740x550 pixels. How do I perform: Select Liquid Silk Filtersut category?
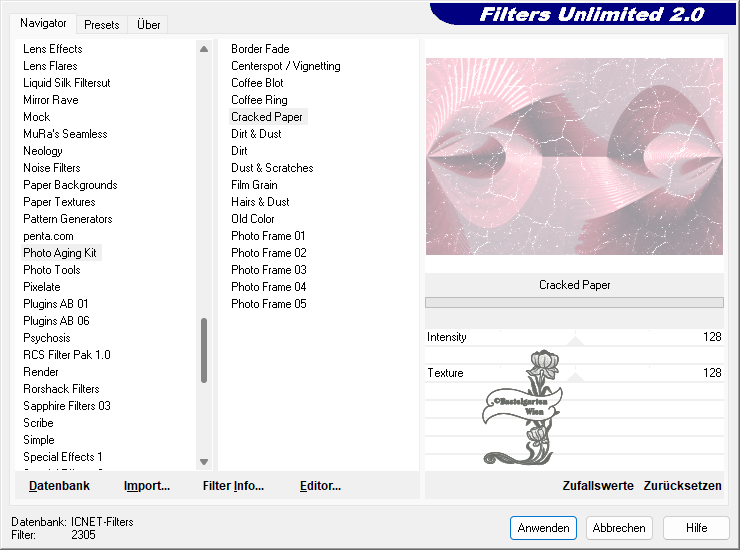[67, 83]
